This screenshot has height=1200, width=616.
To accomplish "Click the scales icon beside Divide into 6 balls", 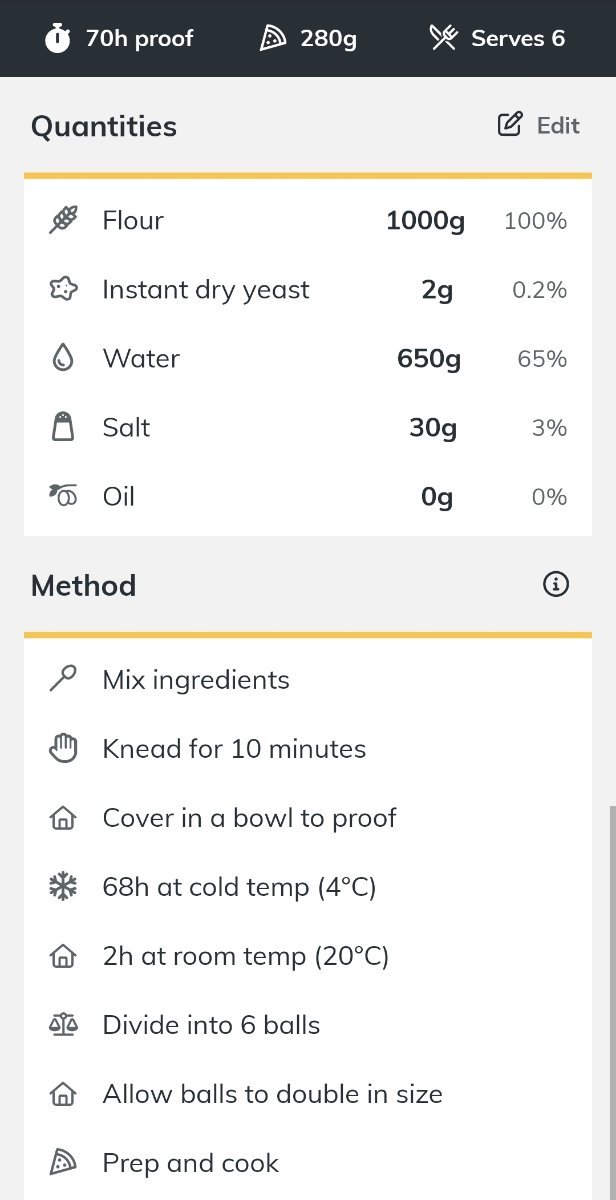I will pos(63,1024).
